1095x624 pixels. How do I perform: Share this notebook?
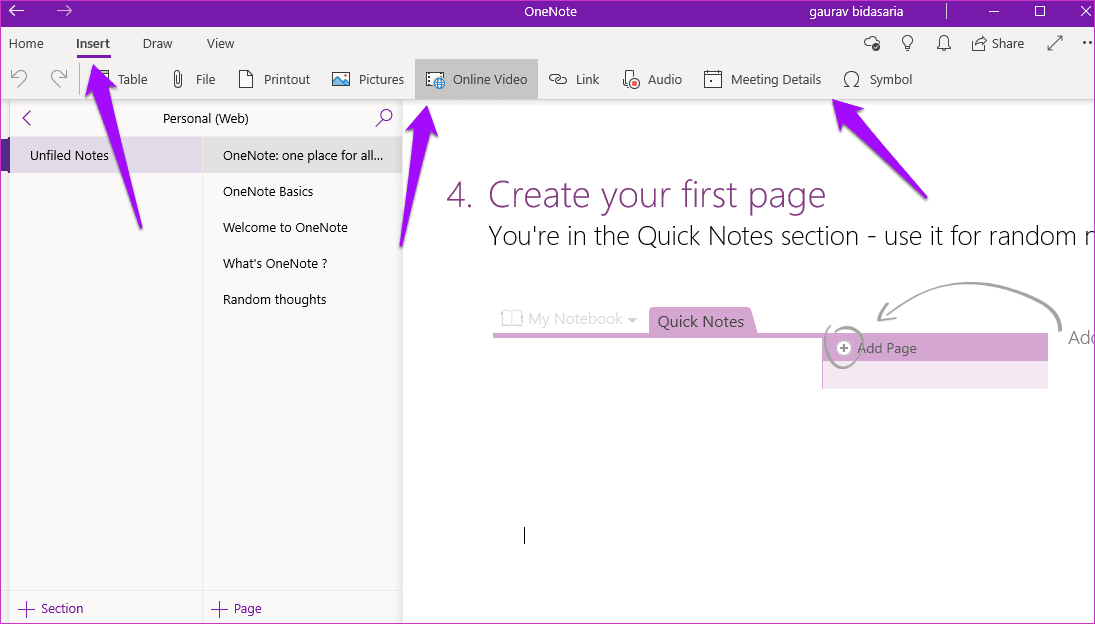[998, 43]
